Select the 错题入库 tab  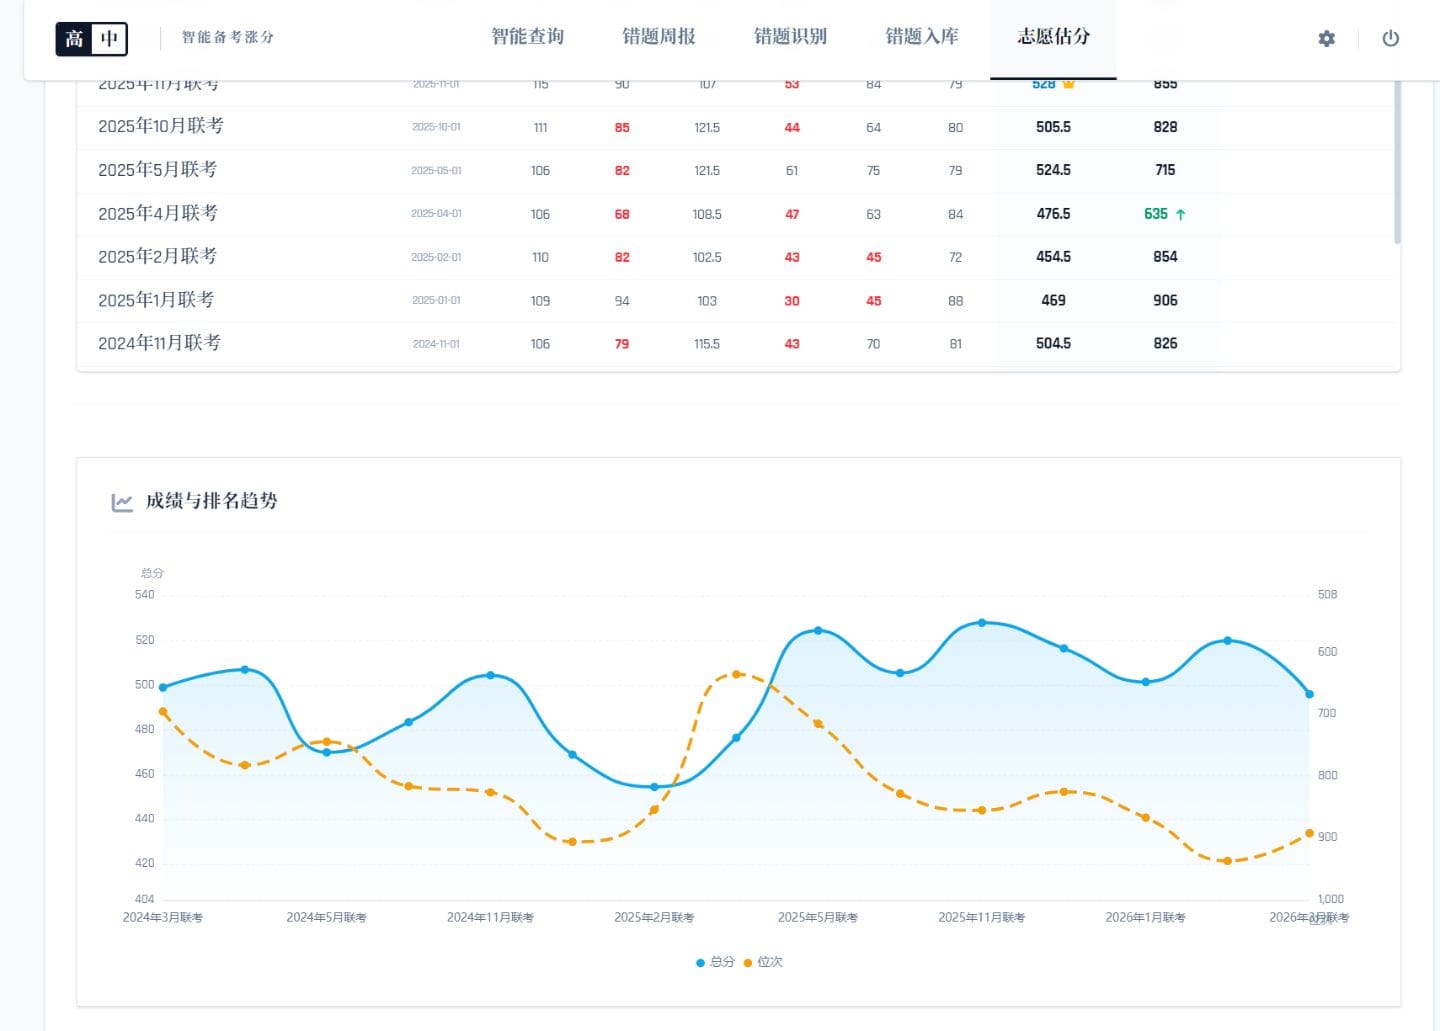[x=922, y=37]
